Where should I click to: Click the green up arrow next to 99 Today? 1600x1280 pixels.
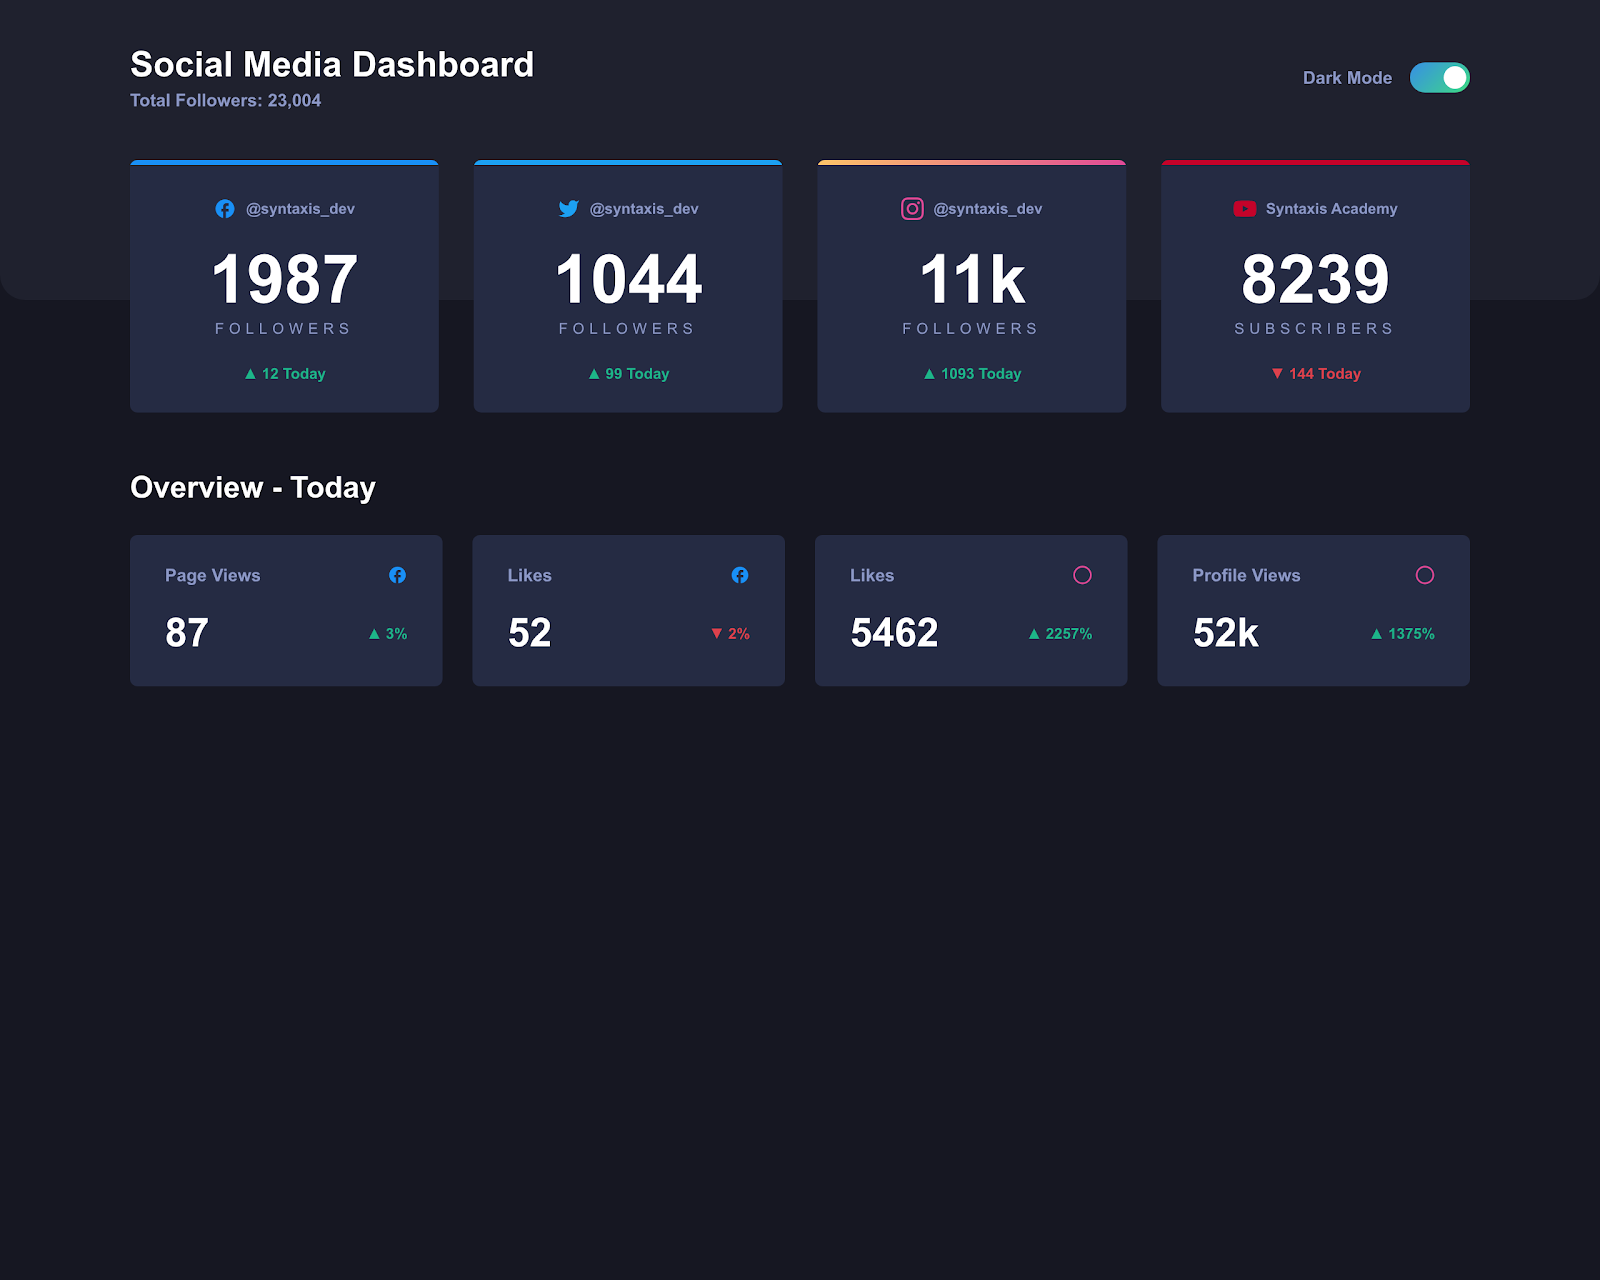pos(594,374)
